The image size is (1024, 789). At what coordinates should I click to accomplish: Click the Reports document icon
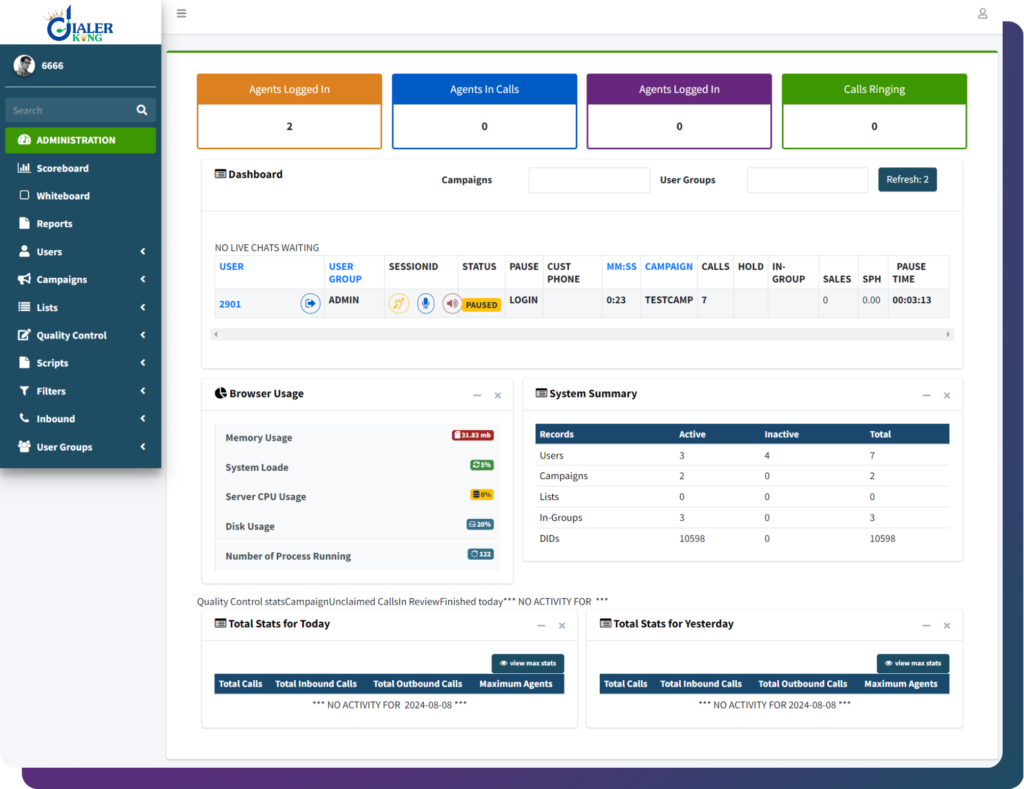pyautogui.click(x=24, y=223)
